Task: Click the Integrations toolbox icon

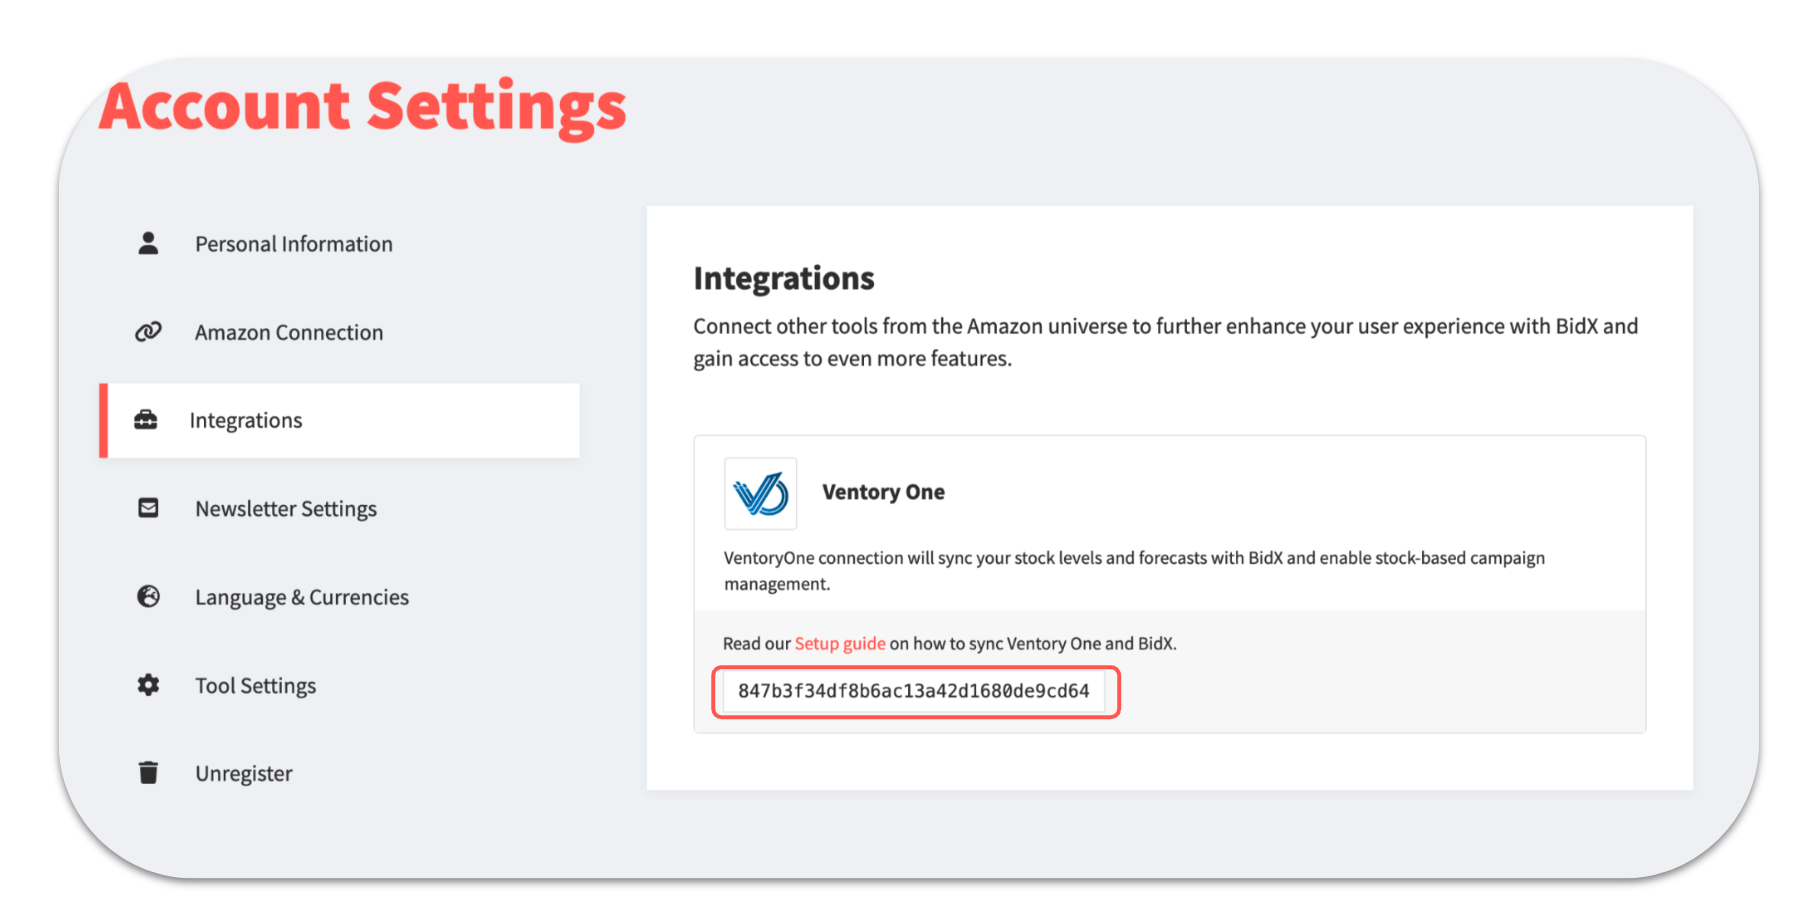Action: pos(146,420)
